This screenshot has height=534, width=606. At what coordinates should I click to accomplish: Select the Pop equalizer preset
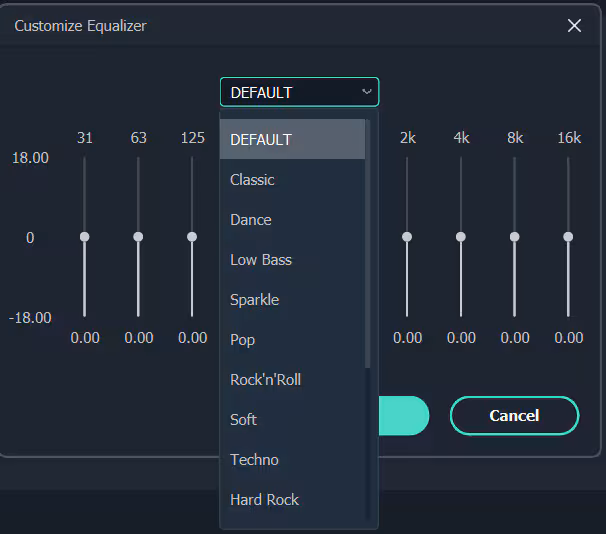292,340
